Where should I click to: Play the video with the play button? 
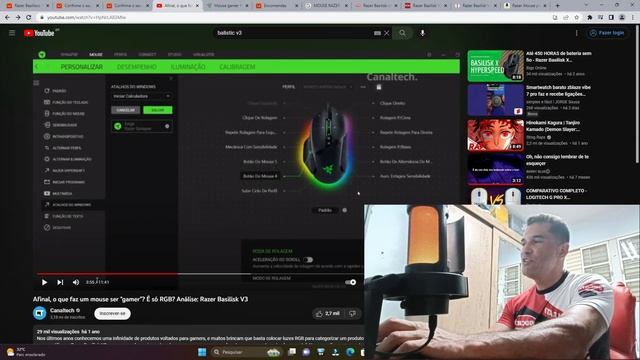tap(44, 282)
